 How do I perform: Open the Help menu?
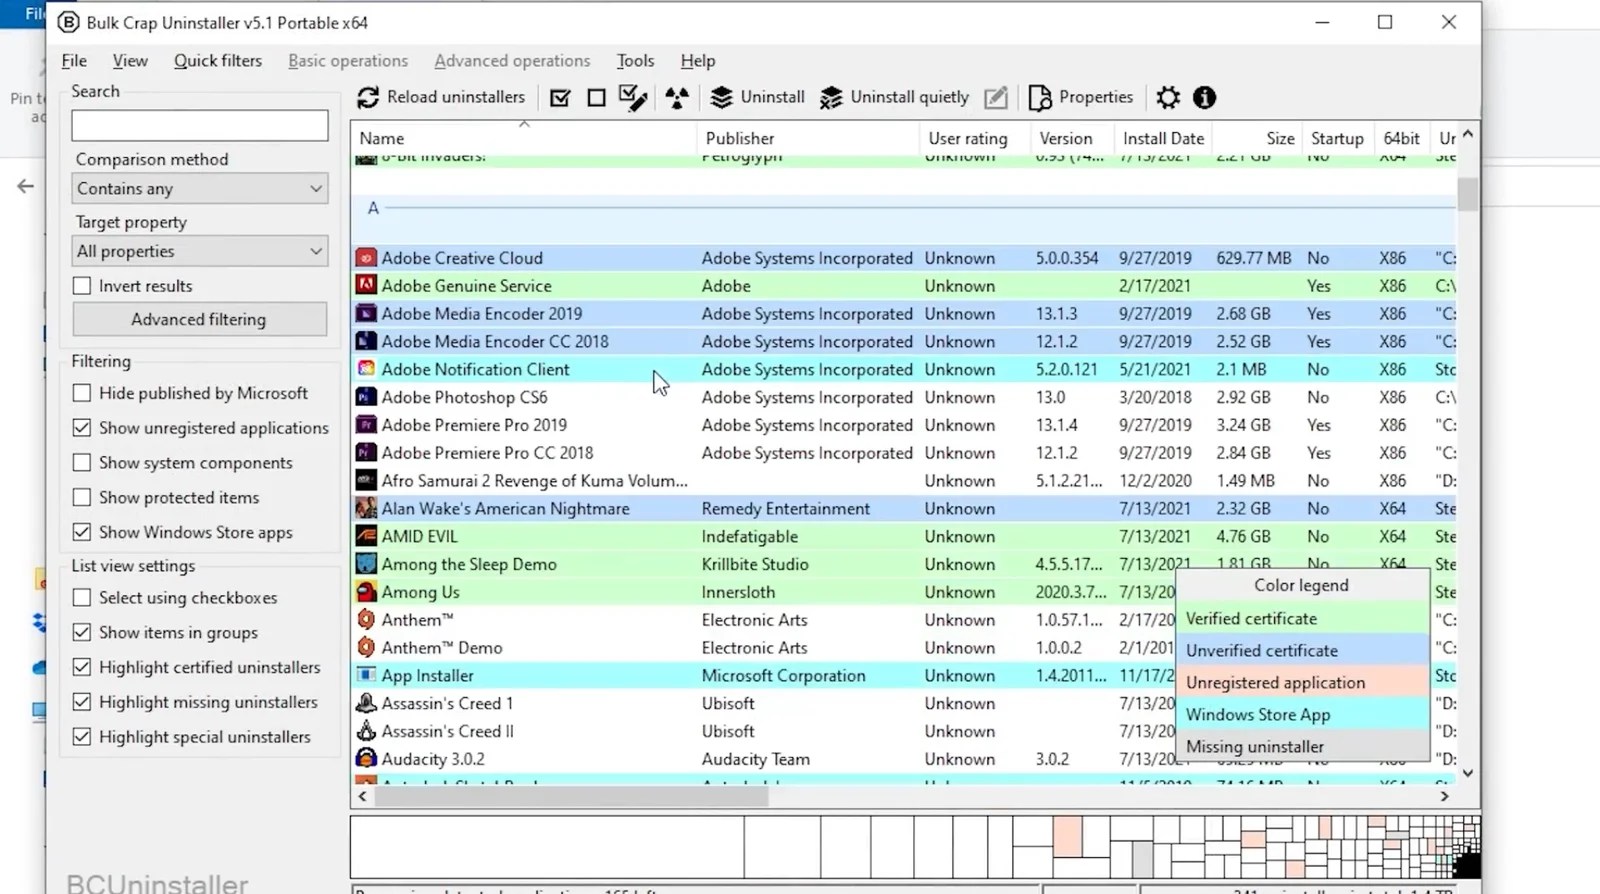[x=698, y=61]
